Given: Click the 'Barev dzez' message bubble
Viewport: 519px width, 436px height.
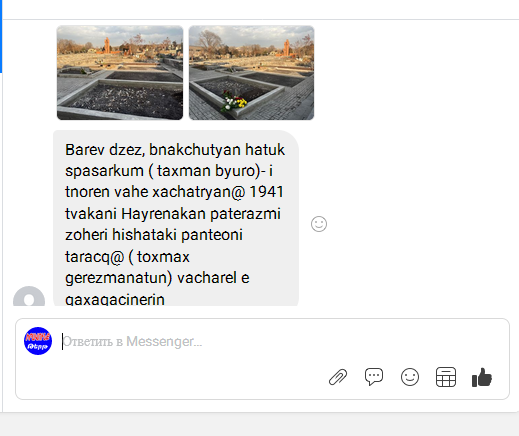Looking at the screenshot, I should (176, 218).
